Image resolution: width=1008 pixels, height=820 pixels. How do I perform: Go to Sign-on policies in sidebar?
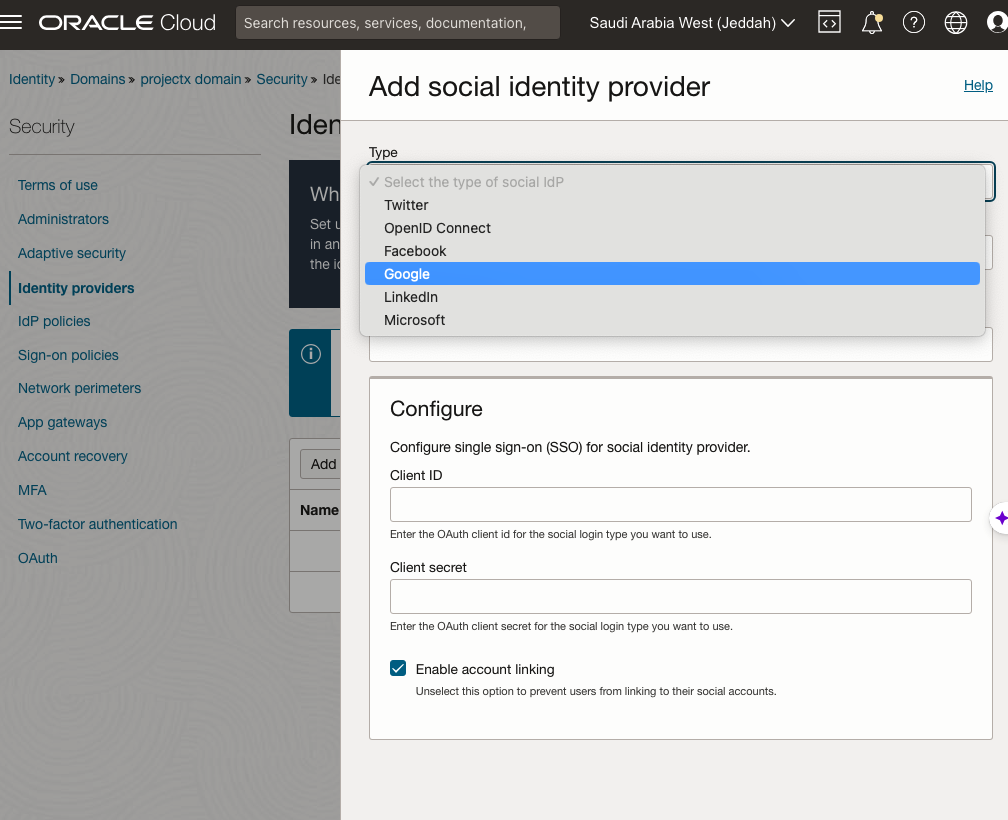pos(68,355)
